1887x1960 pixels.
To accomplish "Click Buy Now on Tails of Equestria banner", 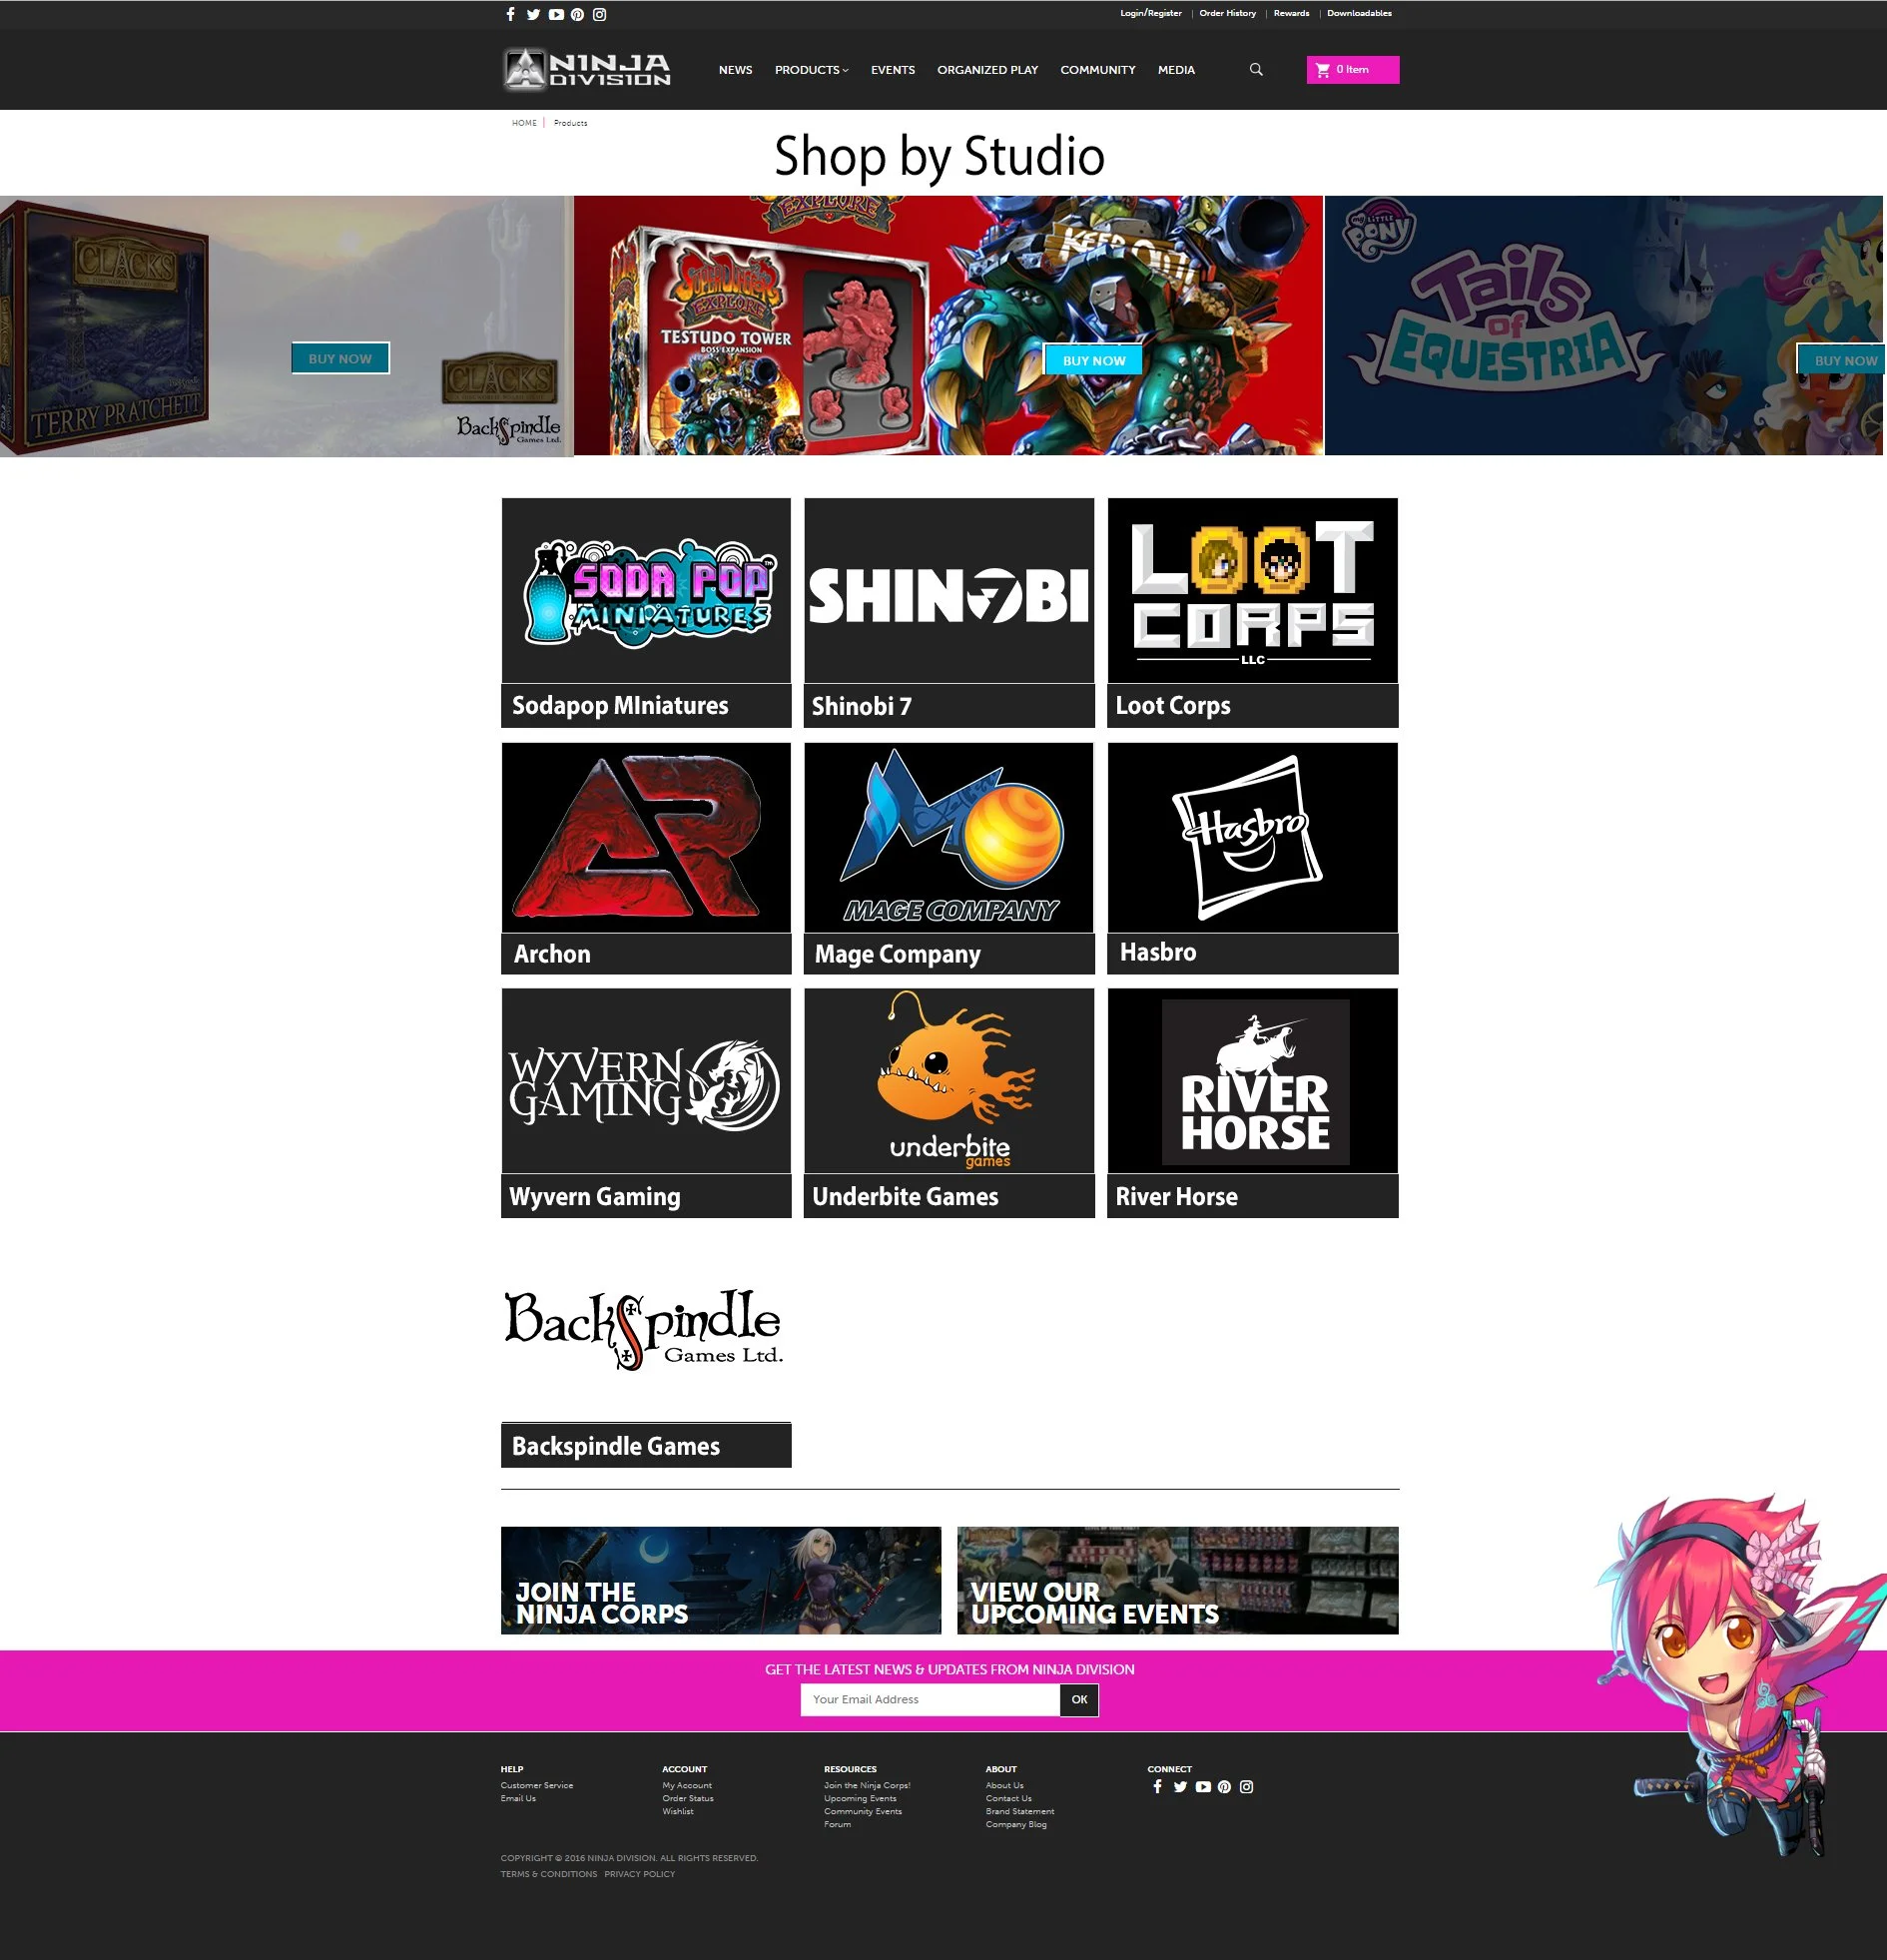I will coord(1842,360).
